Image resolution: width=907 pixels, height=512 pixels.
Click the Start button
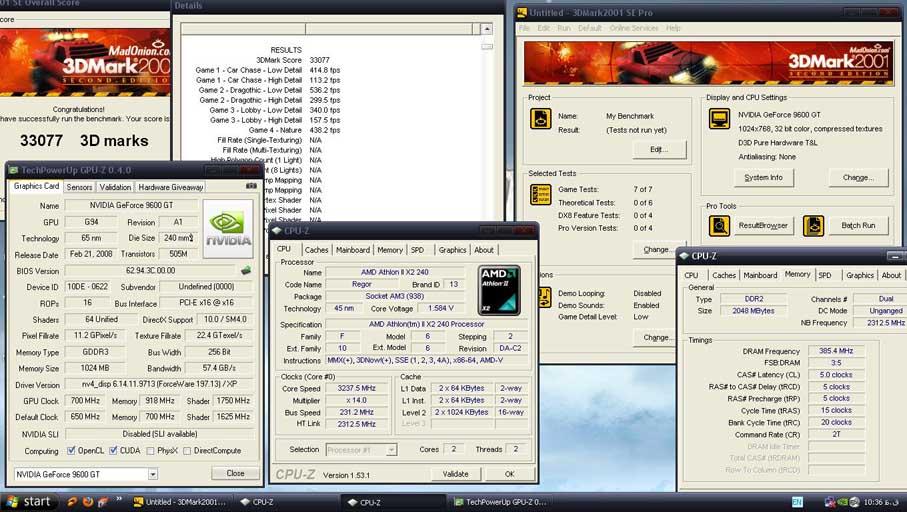tap(29, 502)
